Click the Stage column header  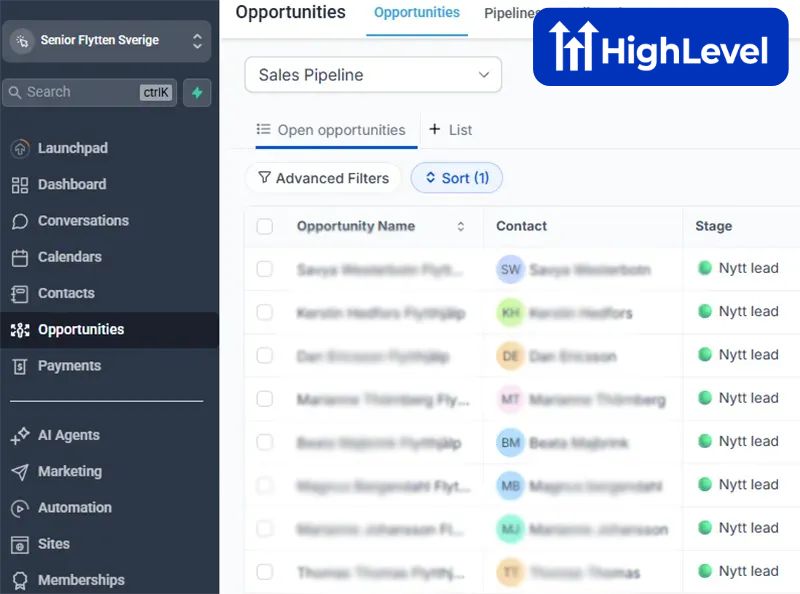pos(713,226)
